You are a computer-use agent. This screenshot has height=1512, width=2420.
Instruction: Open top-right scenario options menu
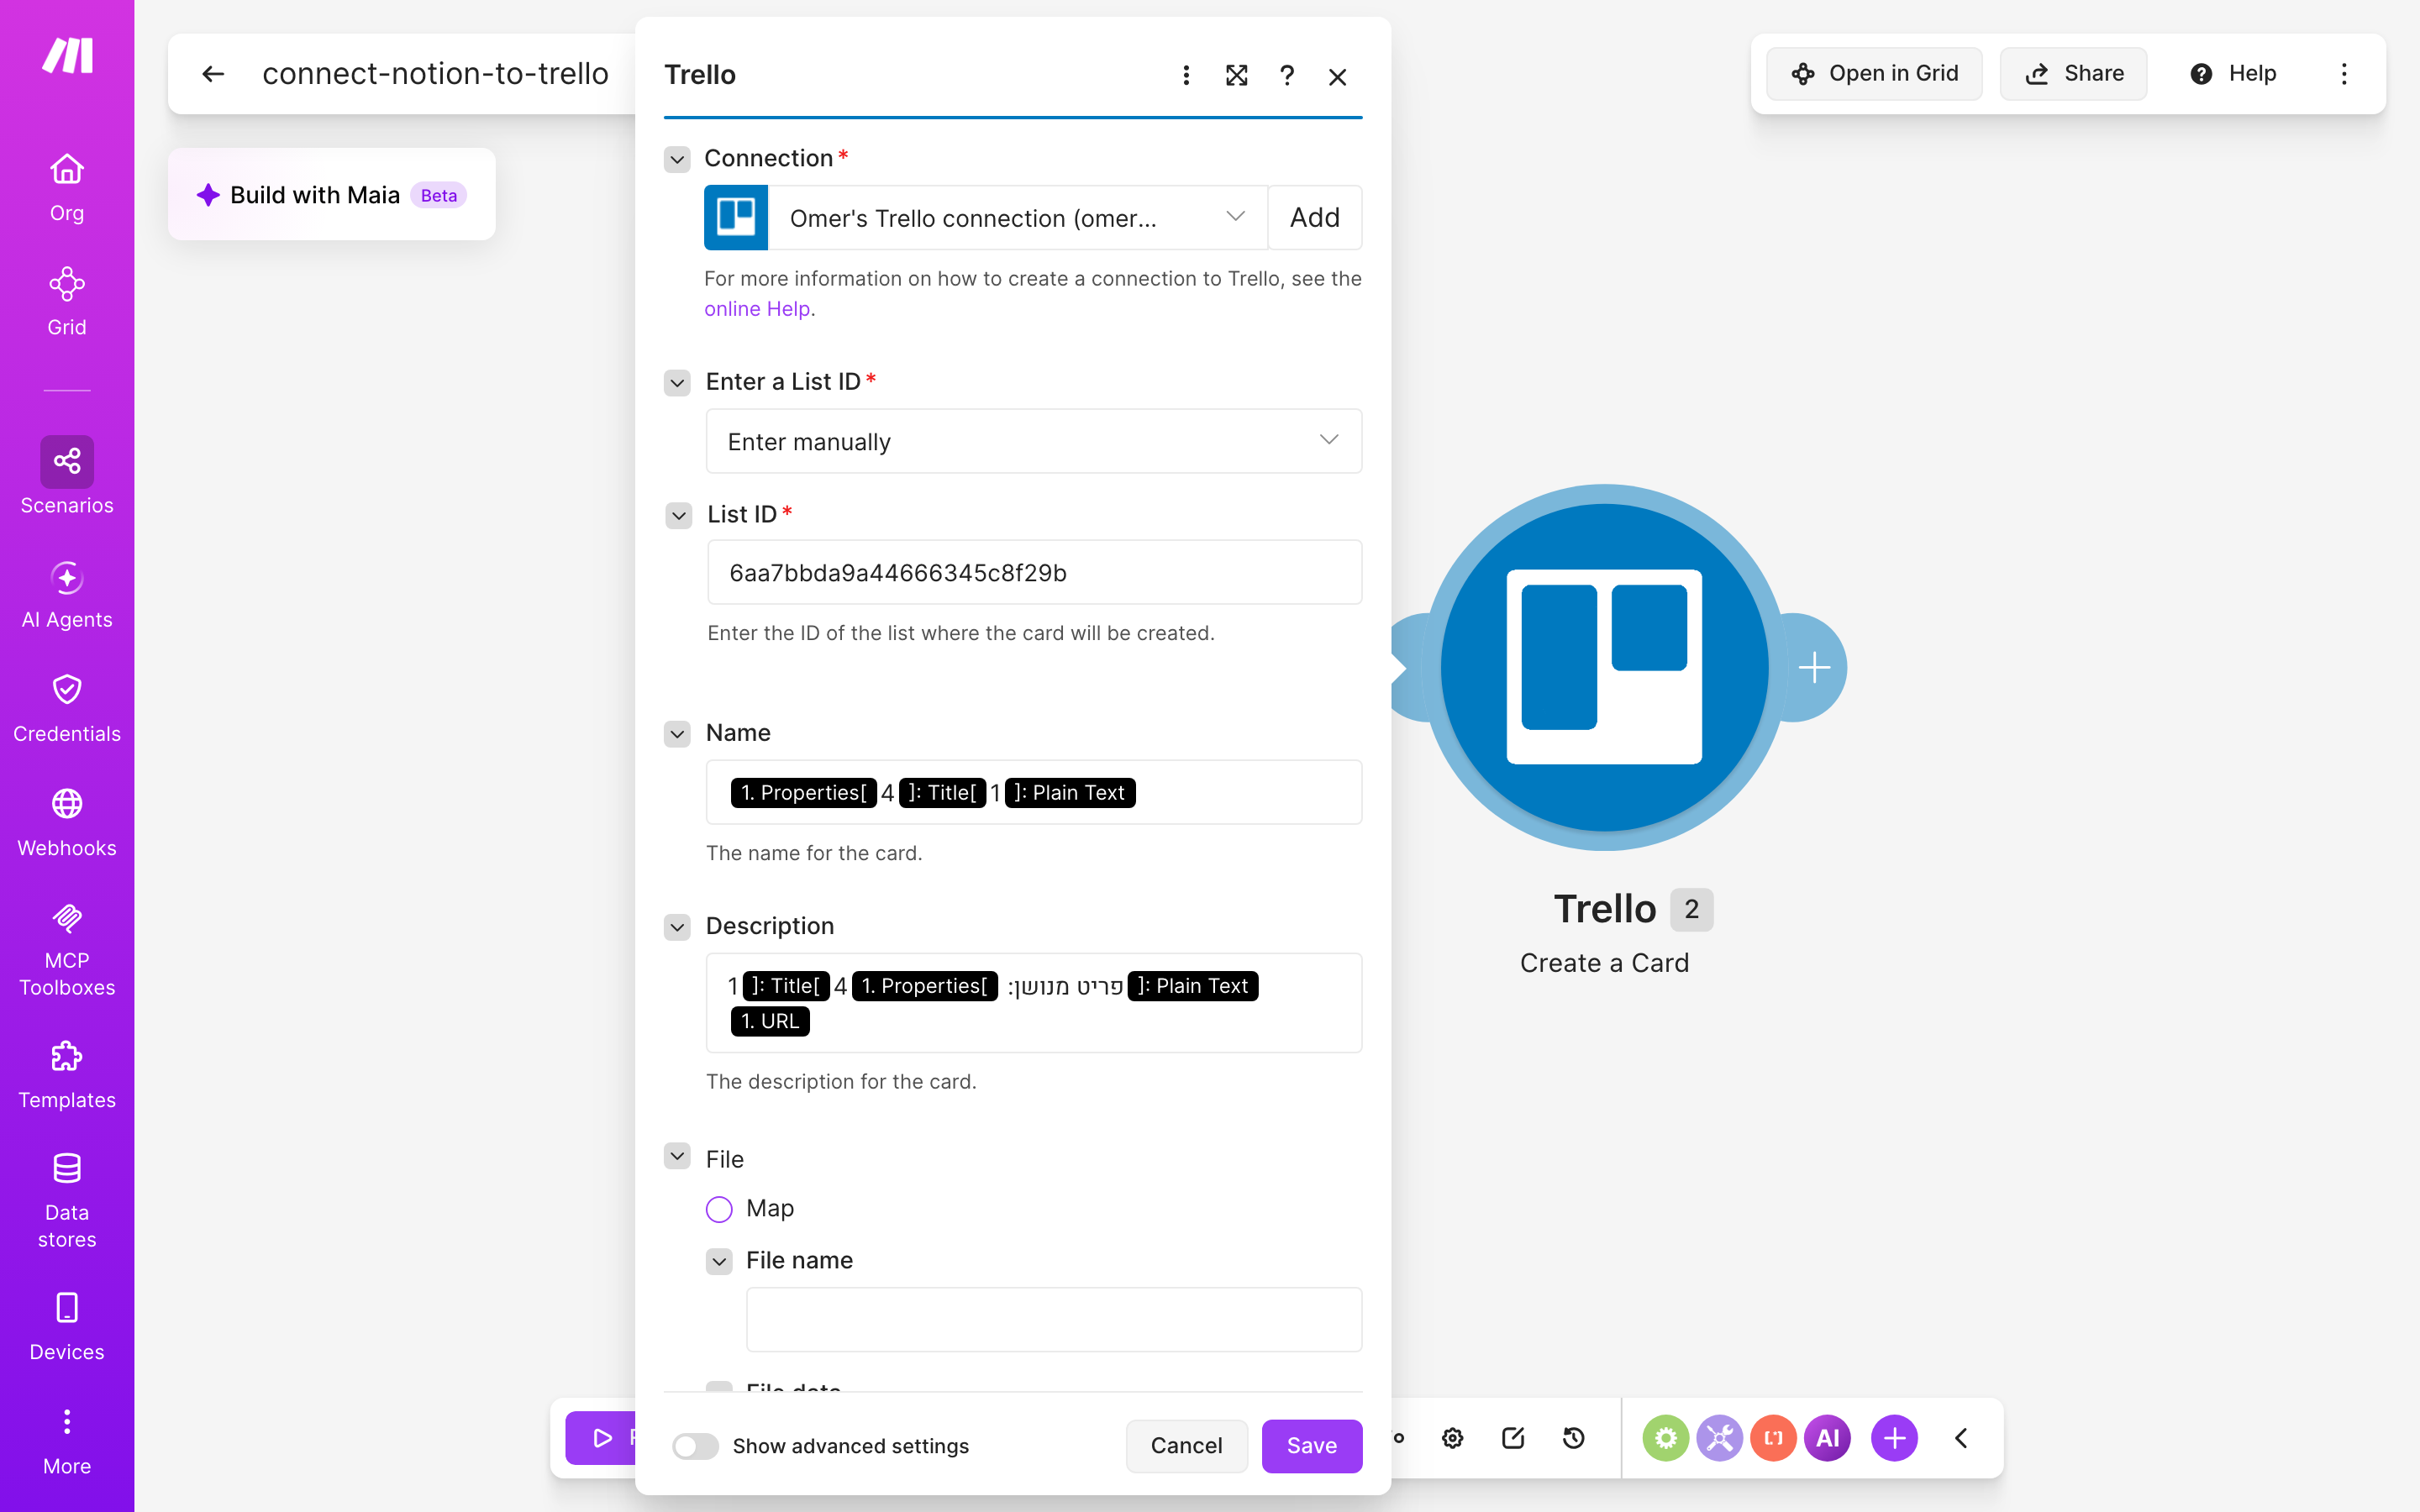tap(2344, 74)
